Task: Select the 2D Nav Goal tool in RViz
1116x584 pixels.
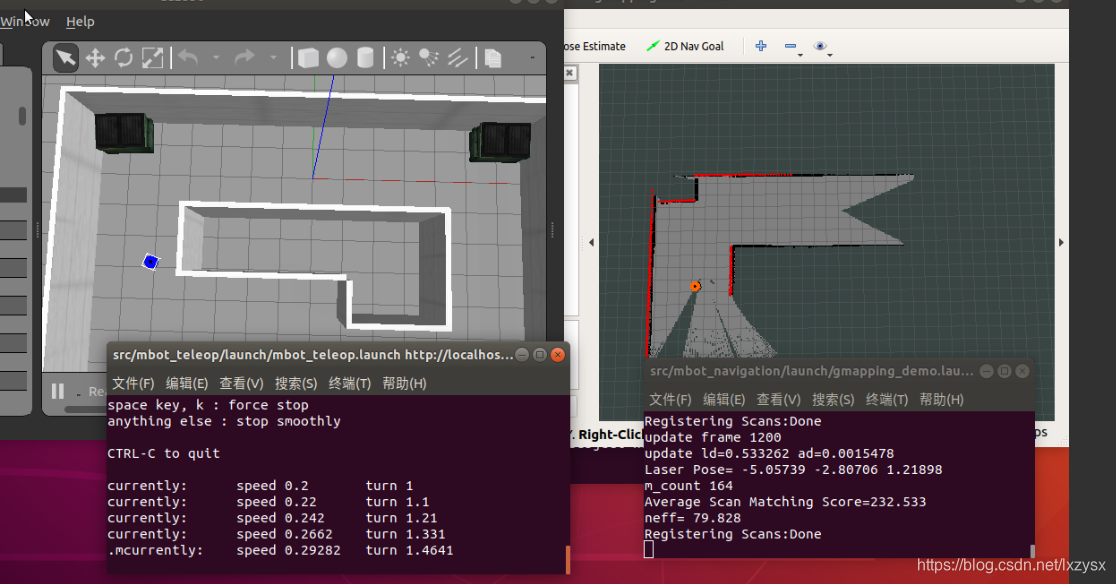Action: coord(685,46)
